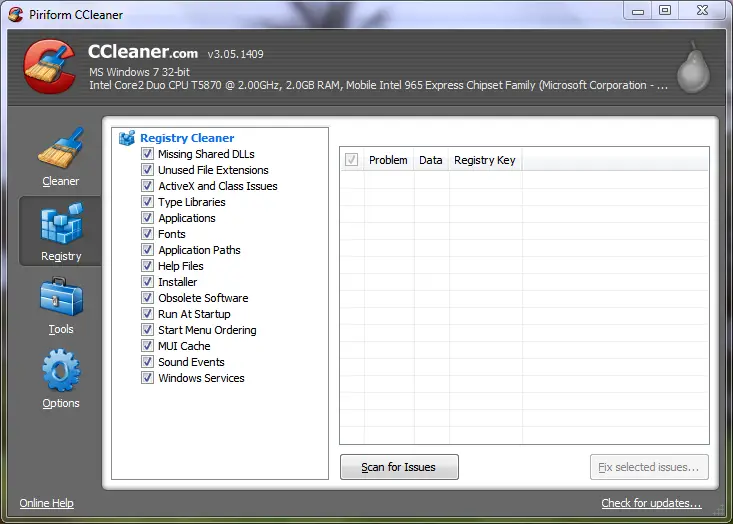Click version text v3.05.1409

pyautogui.click(x=236, y=54)
